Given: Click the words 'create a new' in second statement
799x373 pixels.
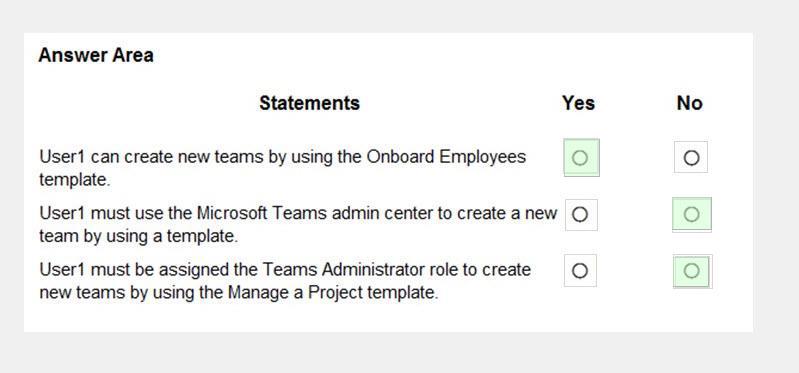Looking at the screenshot, I should [x=507, y=213].
